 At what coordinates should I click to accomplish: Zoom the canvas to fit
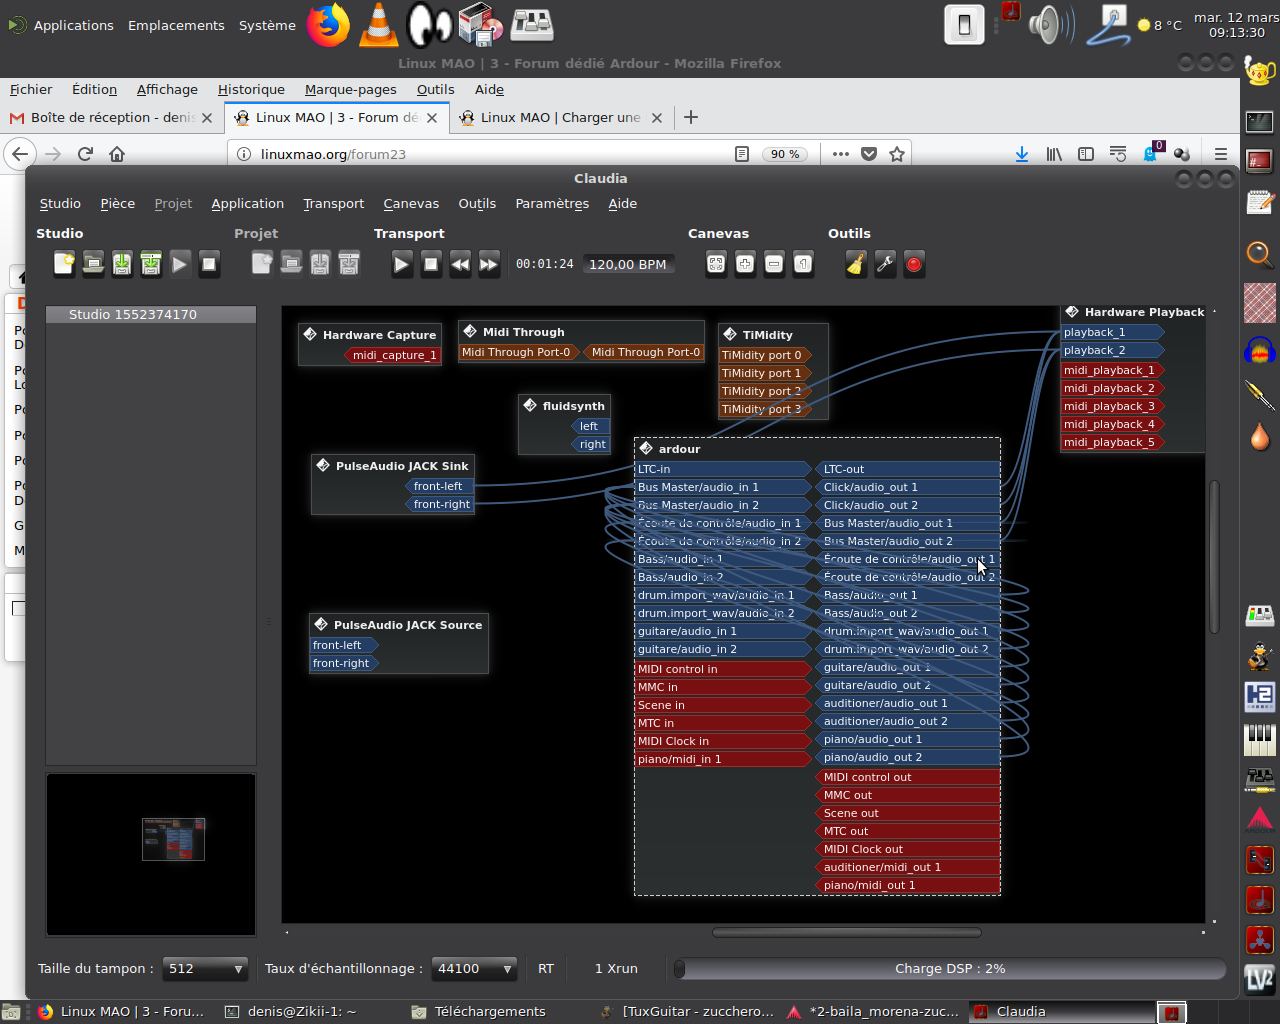click(716, 264)
